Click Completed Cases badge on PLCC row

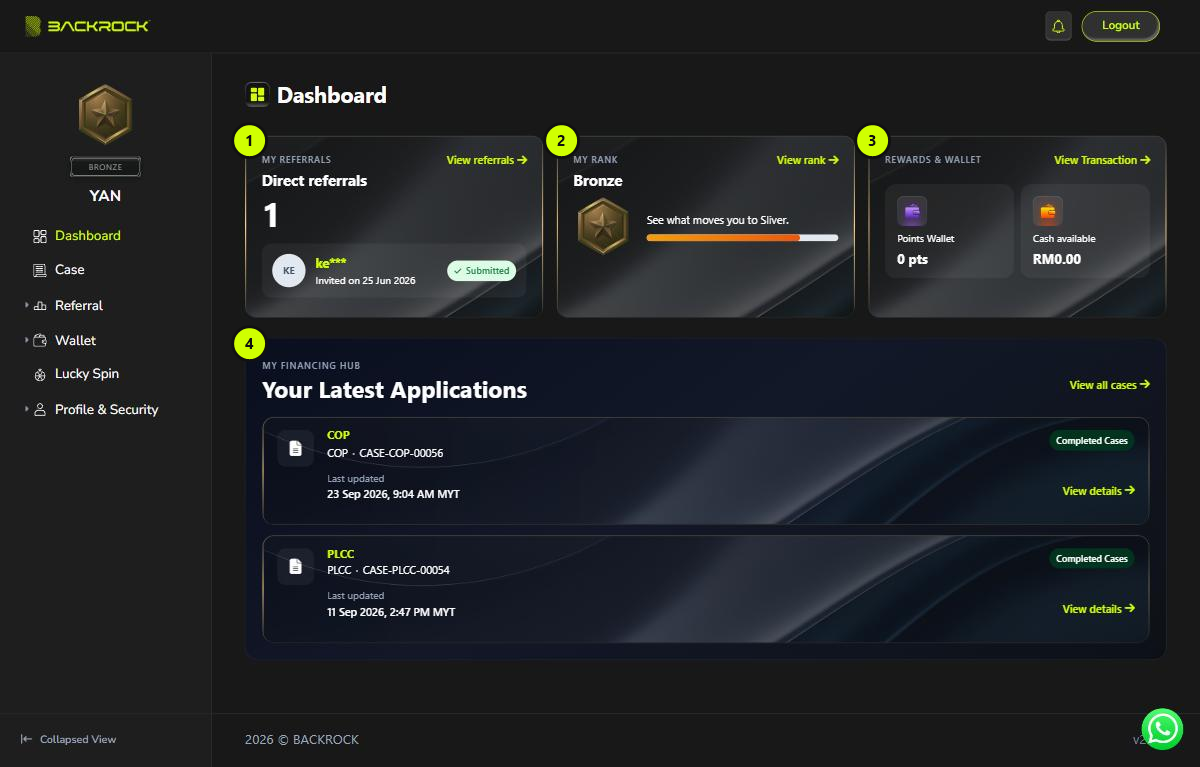point(1092,559)
